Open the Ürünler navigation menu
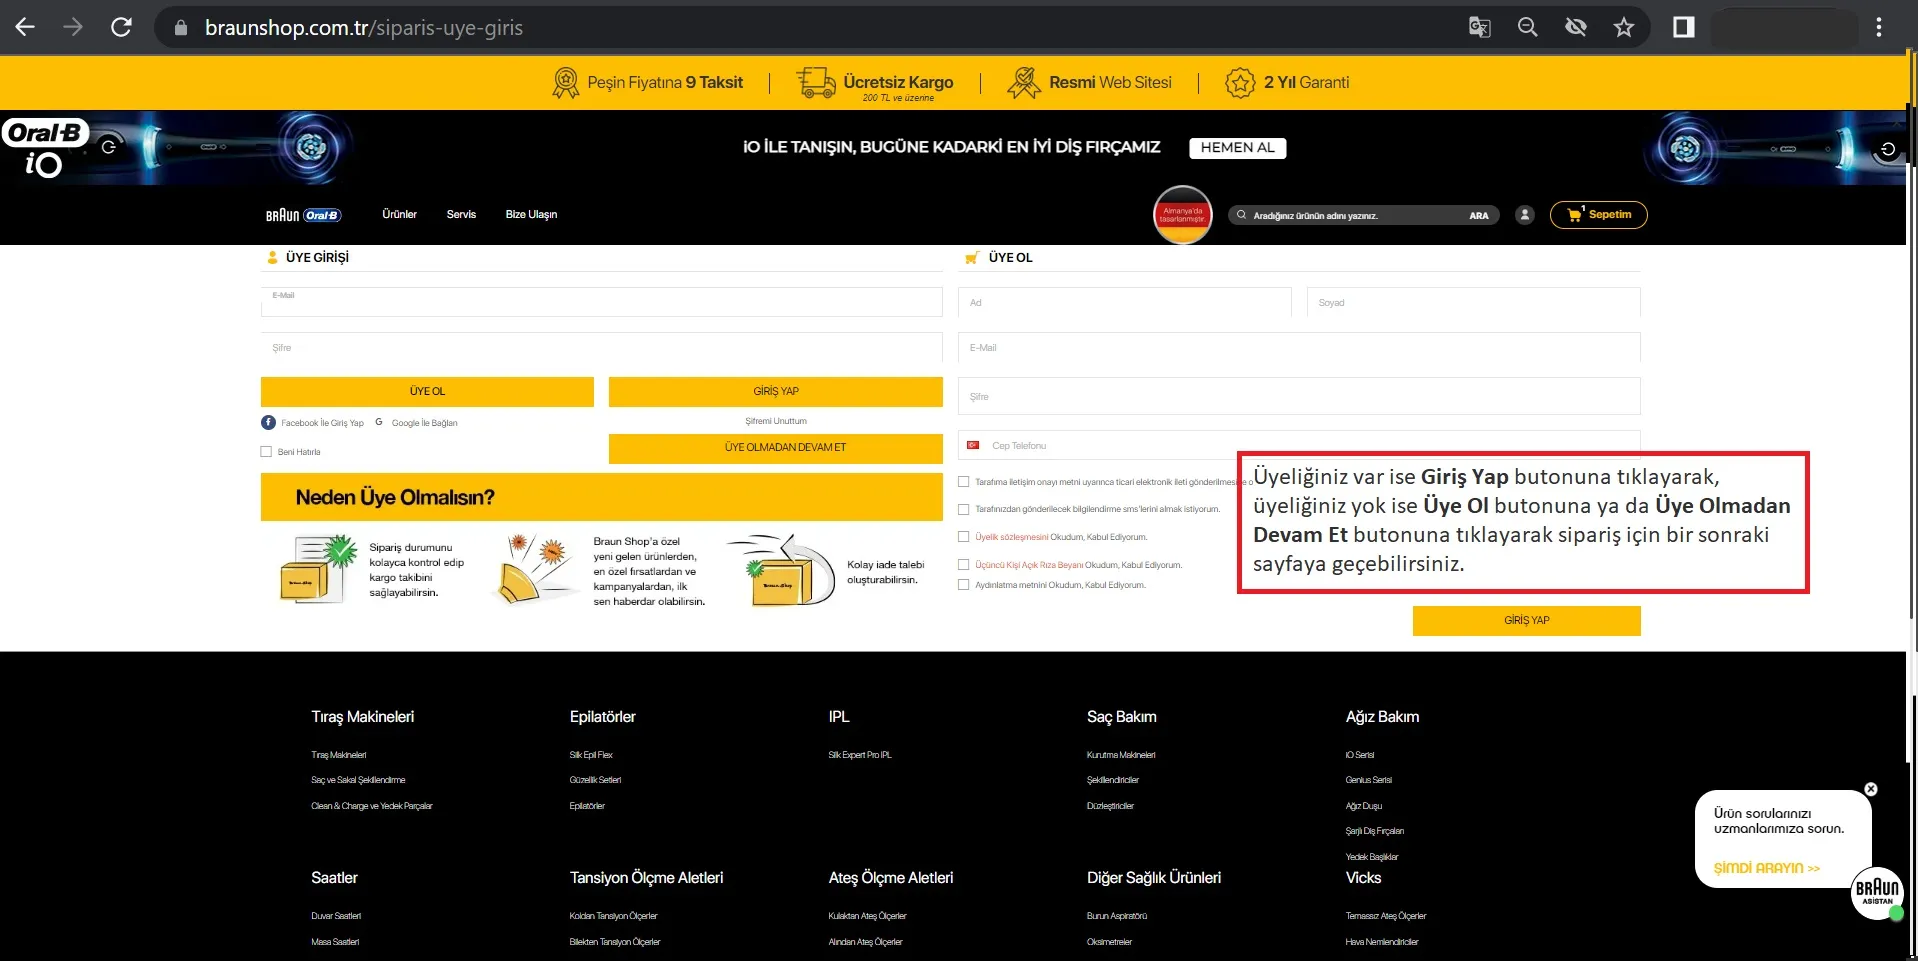Screen dimensions: 1918x961 (x=399, y=215)
